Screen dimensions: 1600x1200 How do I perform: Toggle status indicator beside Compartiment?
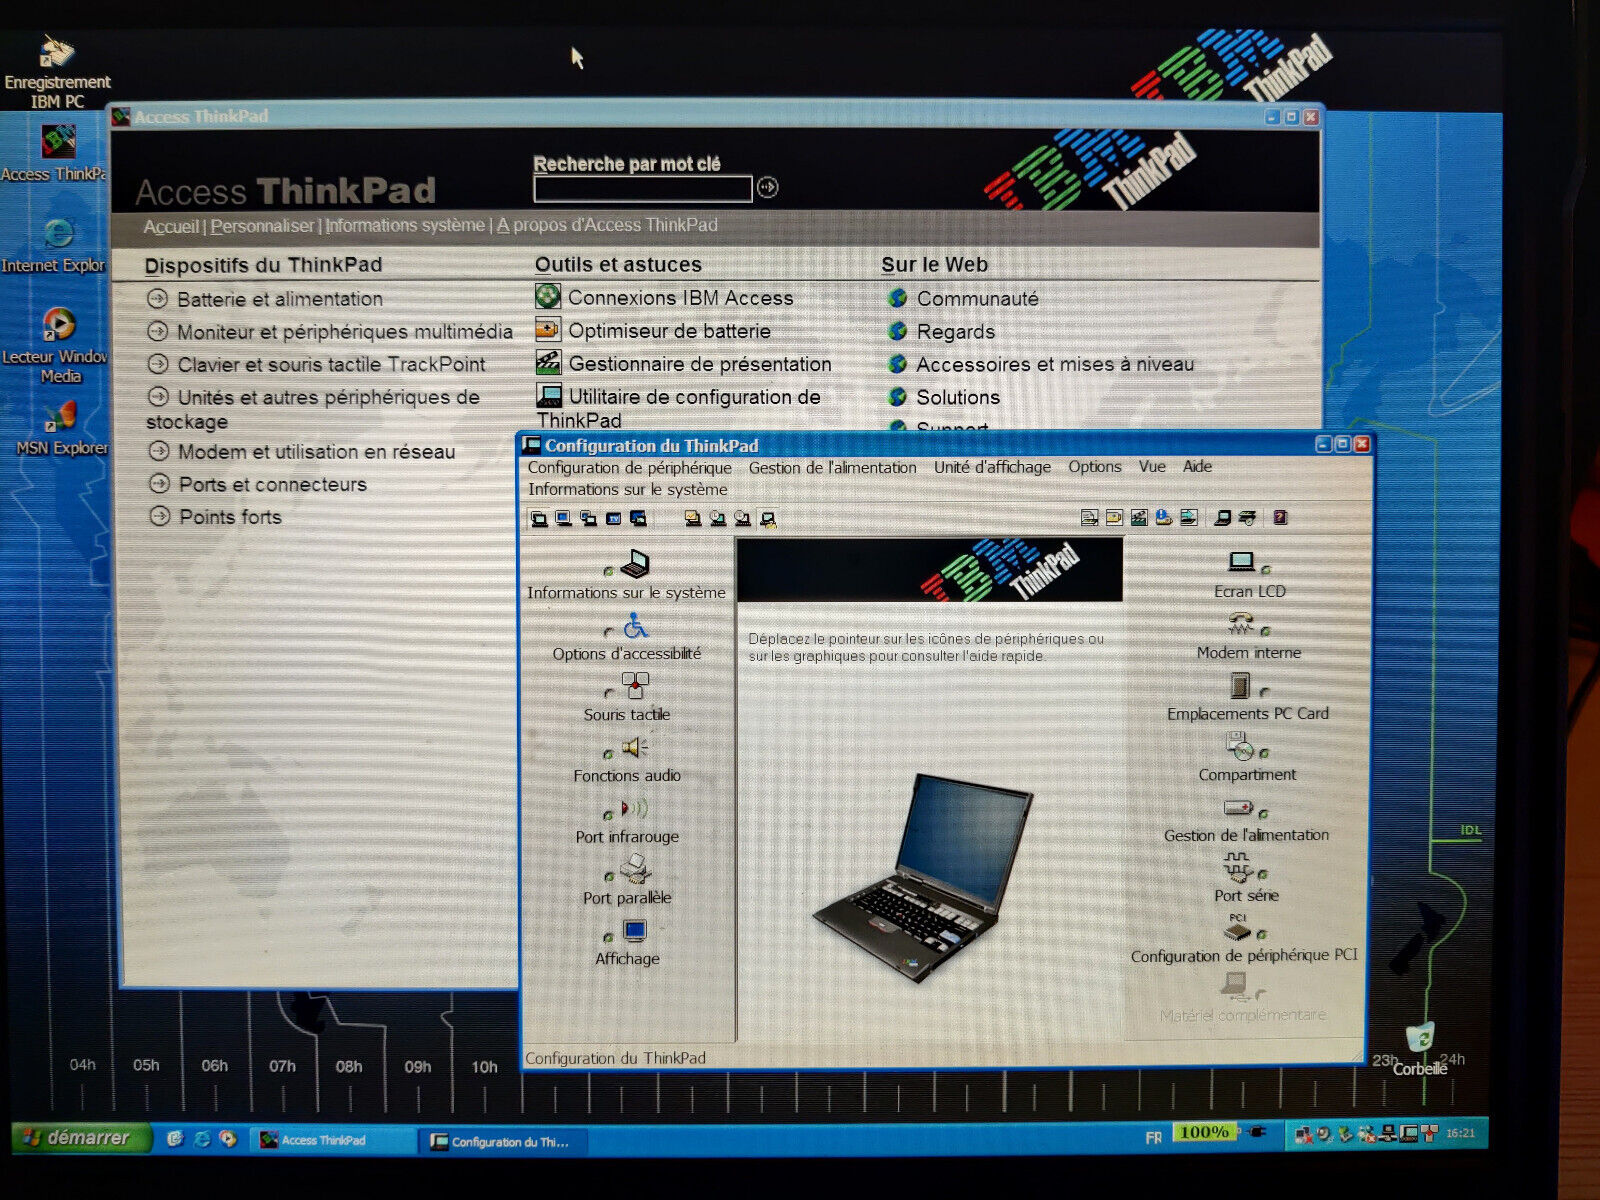[1264, 753]
